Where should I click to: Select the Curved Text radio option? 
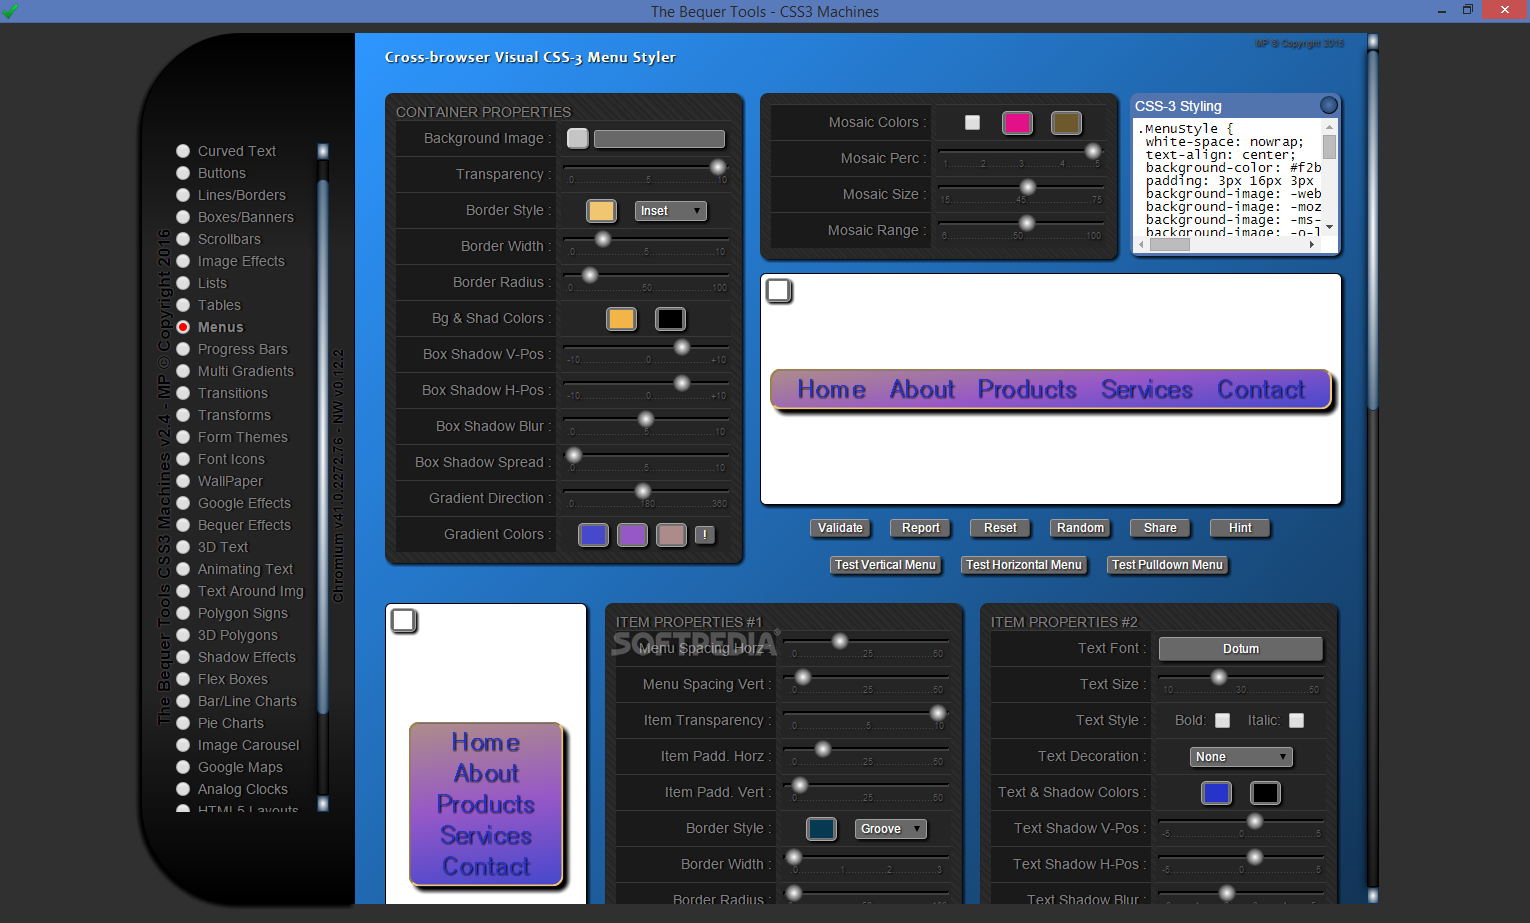pyautogui.click(x=183, y=151)
